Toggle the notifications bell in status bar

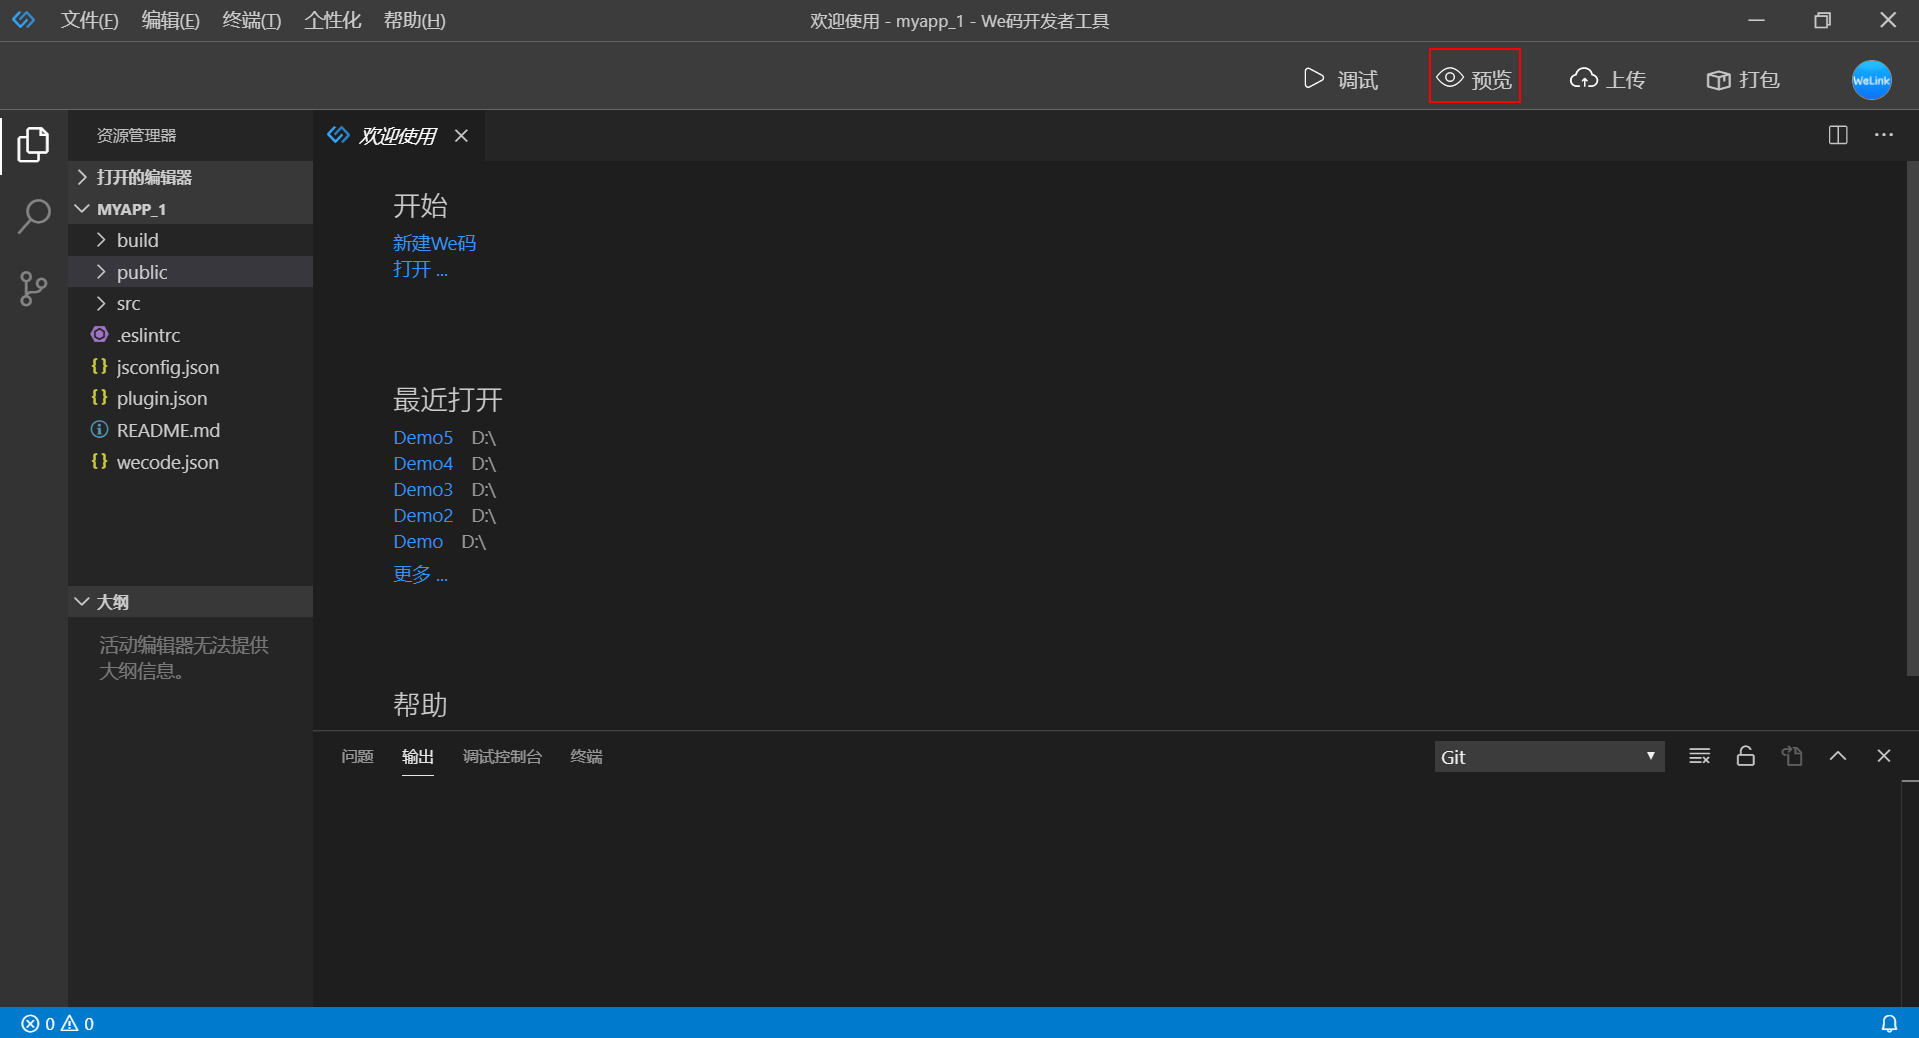pos(1889,1023)
